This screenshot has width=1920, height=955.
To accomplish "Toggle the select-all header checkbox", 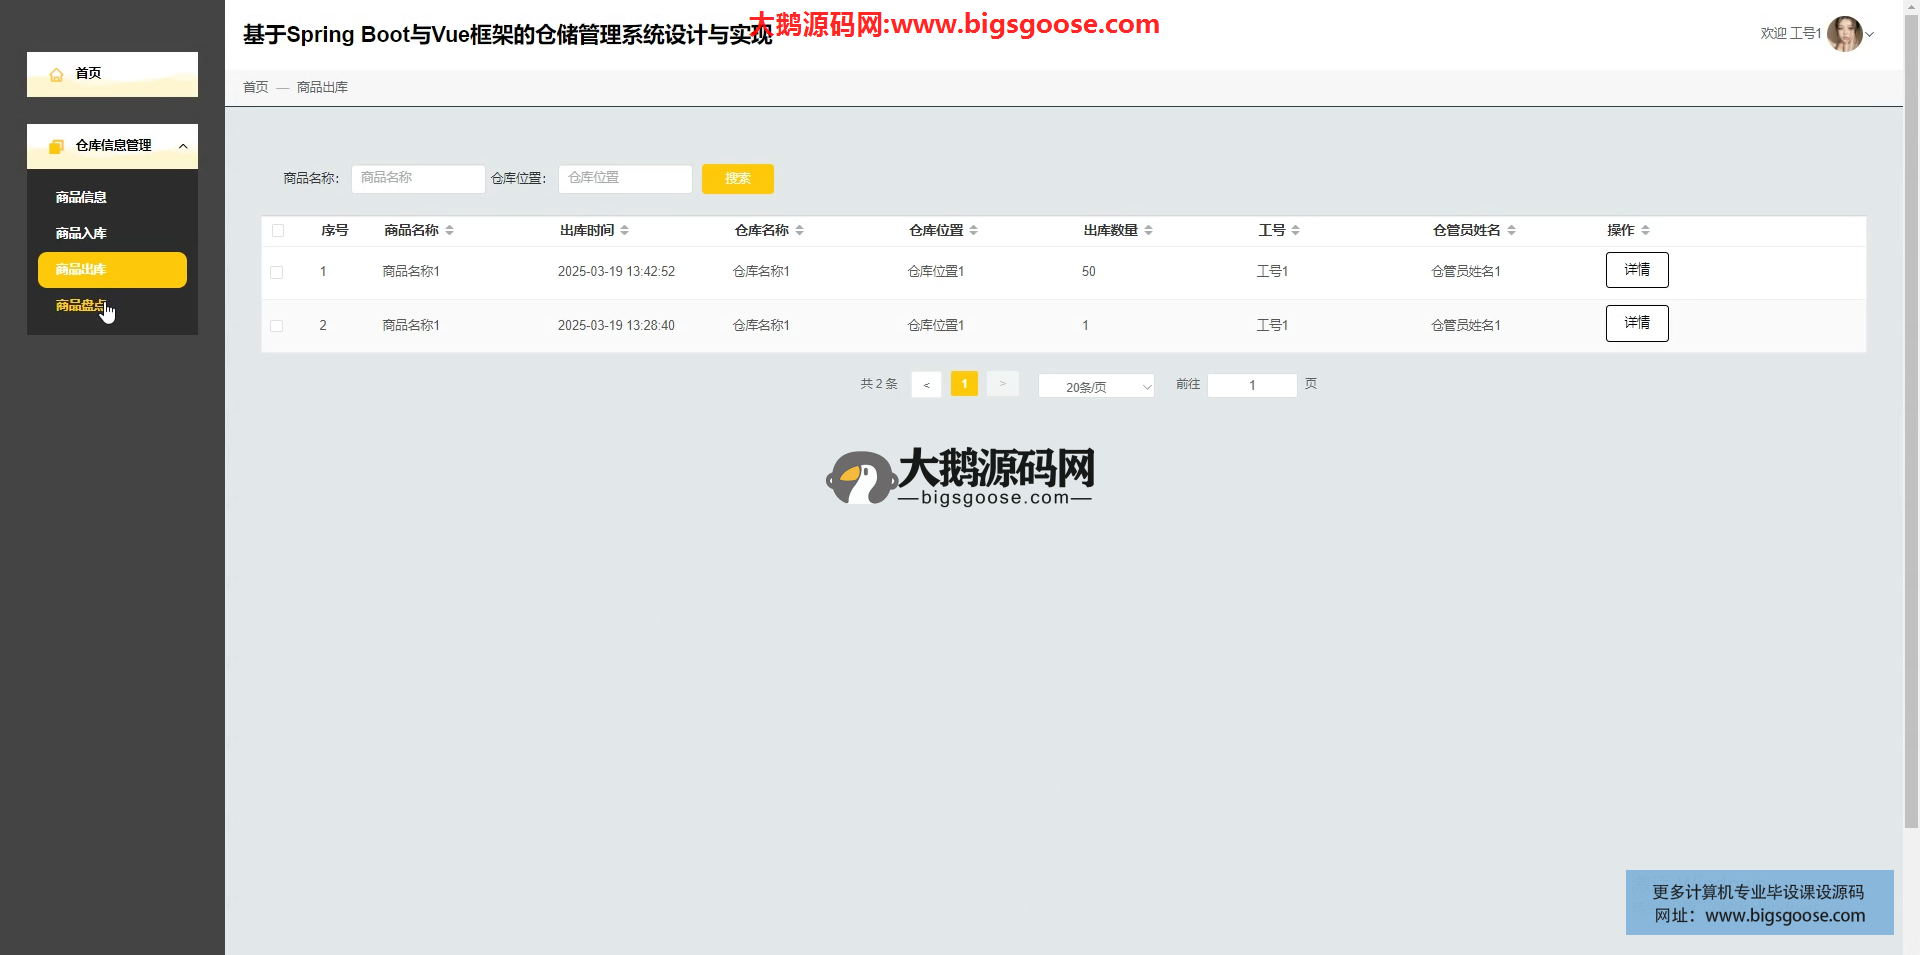I will coord(278,231).
